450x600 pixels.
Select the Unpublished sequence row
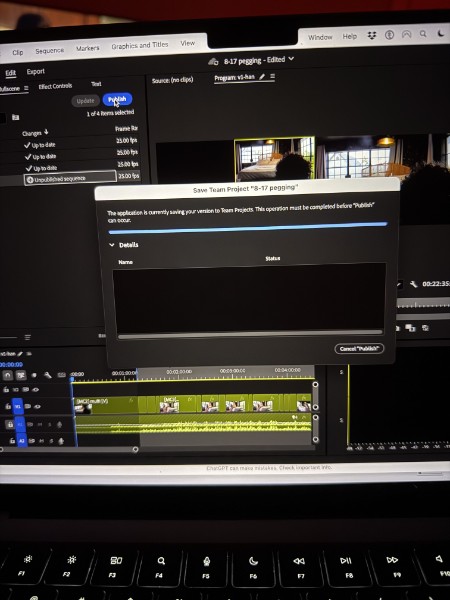pos(70,178)
